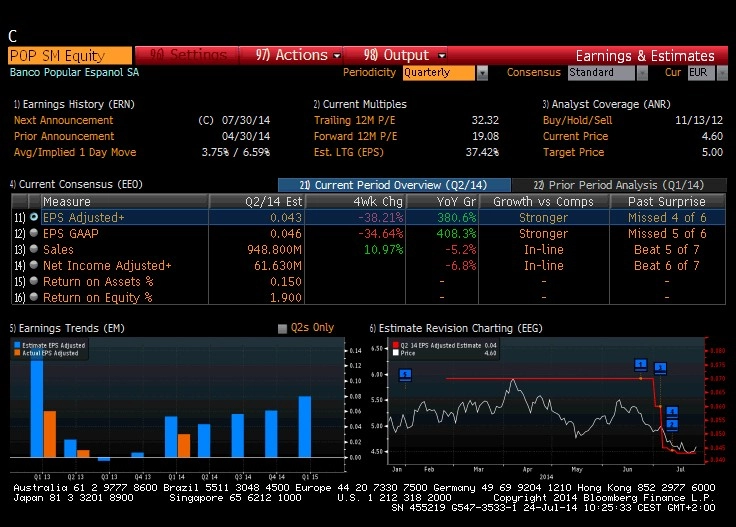Click Forward 12M P/E value 19.08

pyautogui.click(x=485, y=136)
